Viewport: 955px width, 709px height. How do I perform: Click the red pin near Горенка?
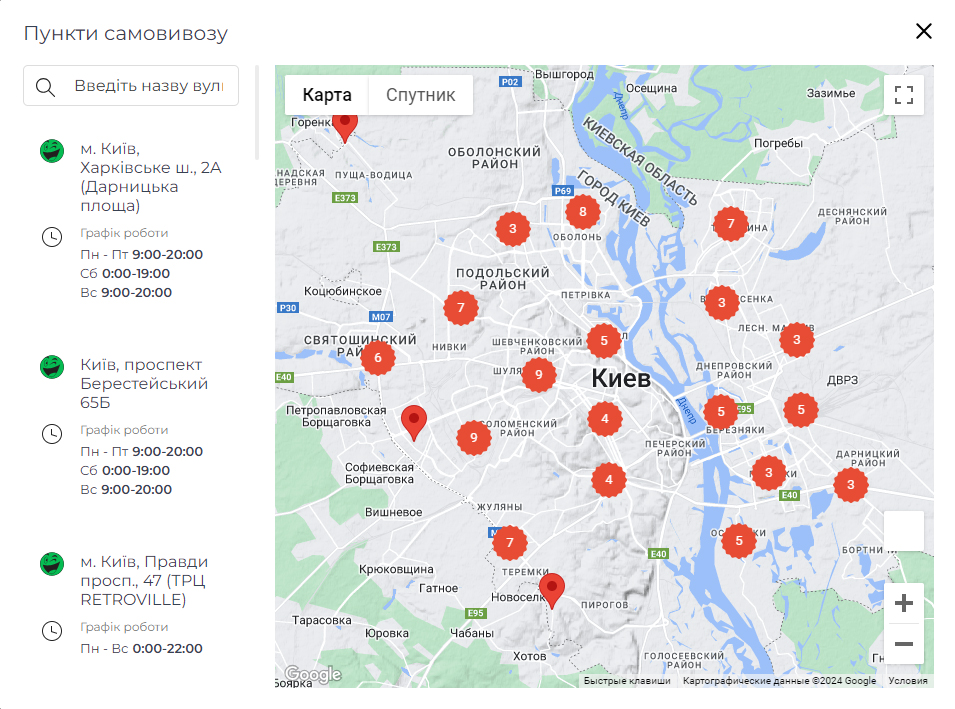point(344,128)
